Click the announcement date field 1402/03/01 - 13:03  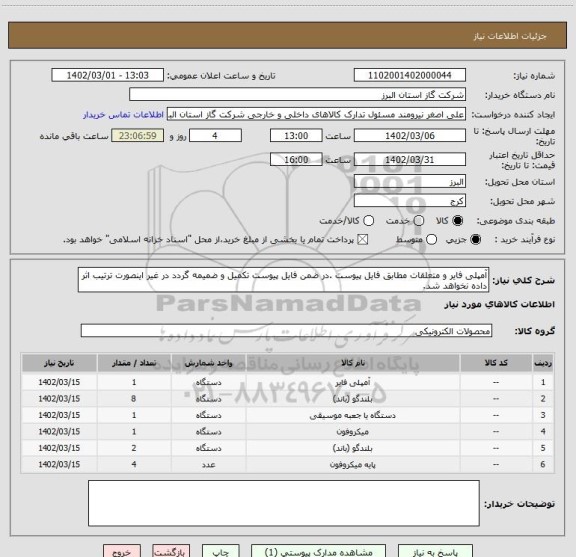tap(108, 75)
